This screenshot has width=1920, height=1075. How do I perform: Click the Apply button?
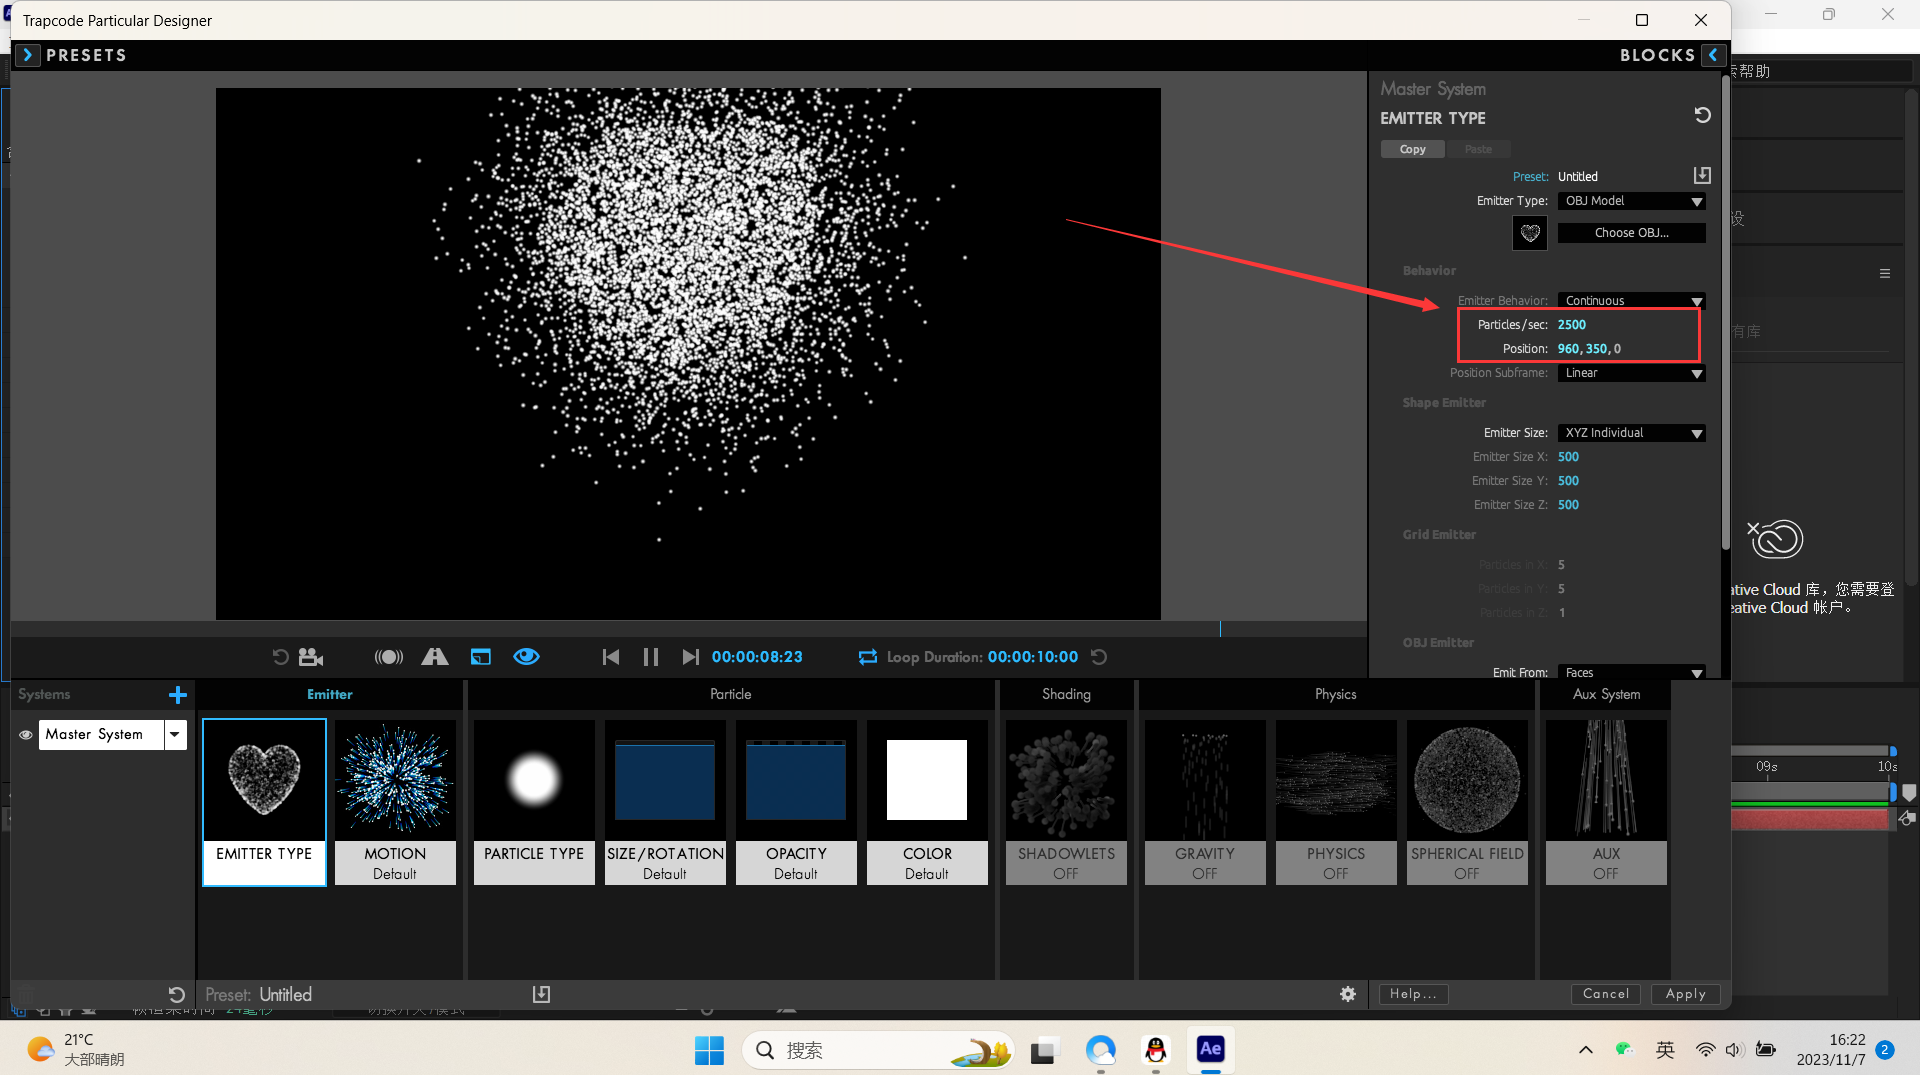1686,994
